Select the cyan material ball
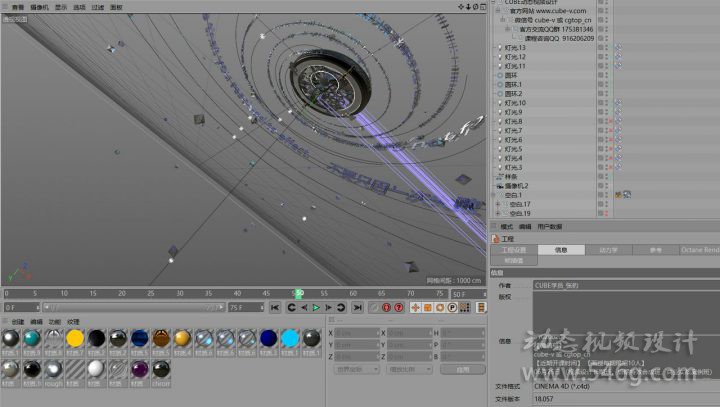Viewport: 720px width, 407px height. click(290, 339)
